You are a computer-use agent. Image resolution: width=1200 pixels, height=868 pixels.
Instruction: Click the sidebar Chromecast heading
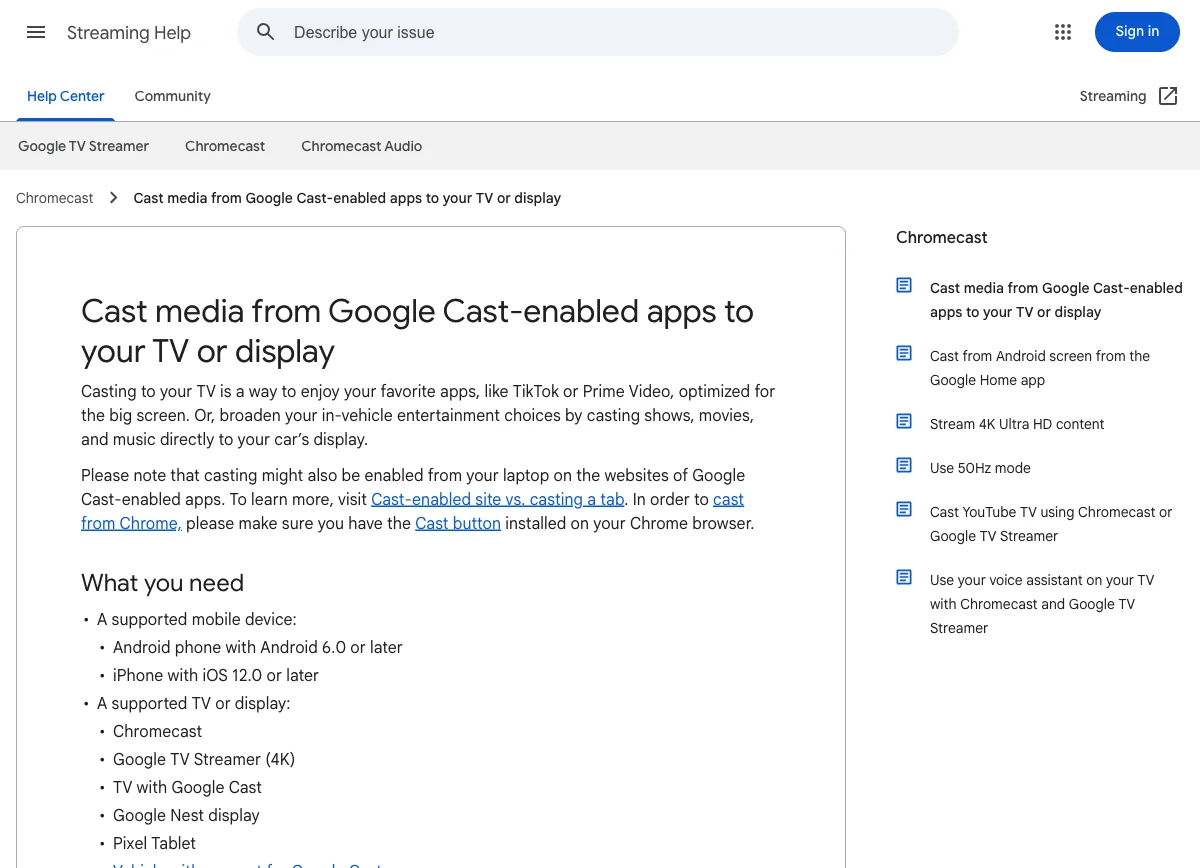click(x=942, y=237)
